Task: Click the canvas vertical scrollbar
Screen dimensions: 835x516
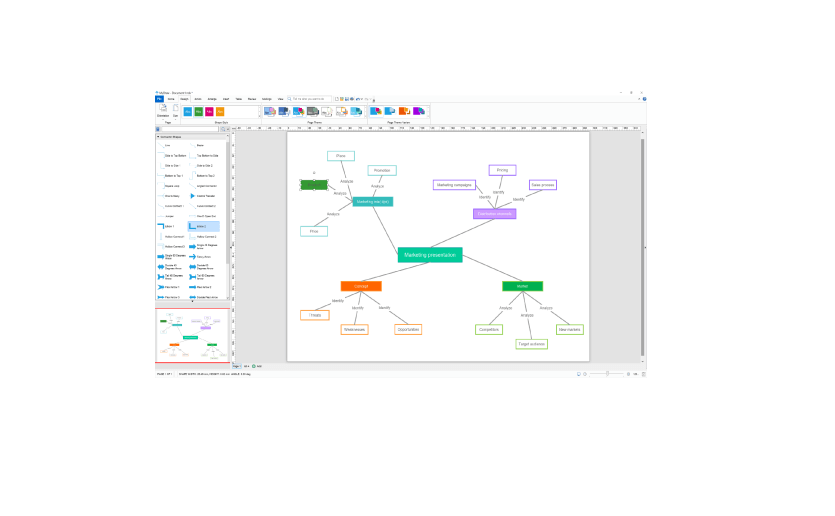Action: [x=643, y=247]
